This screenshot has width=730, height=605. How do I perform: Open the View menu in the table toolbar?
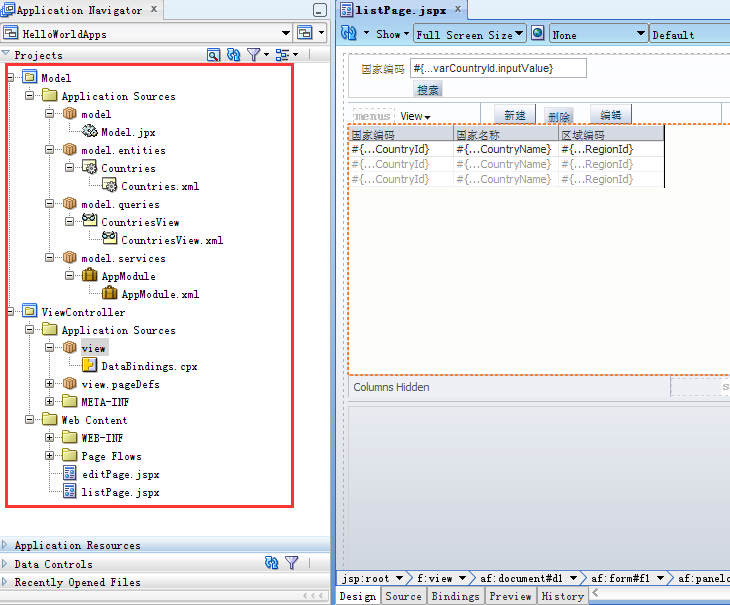point(415,116)
